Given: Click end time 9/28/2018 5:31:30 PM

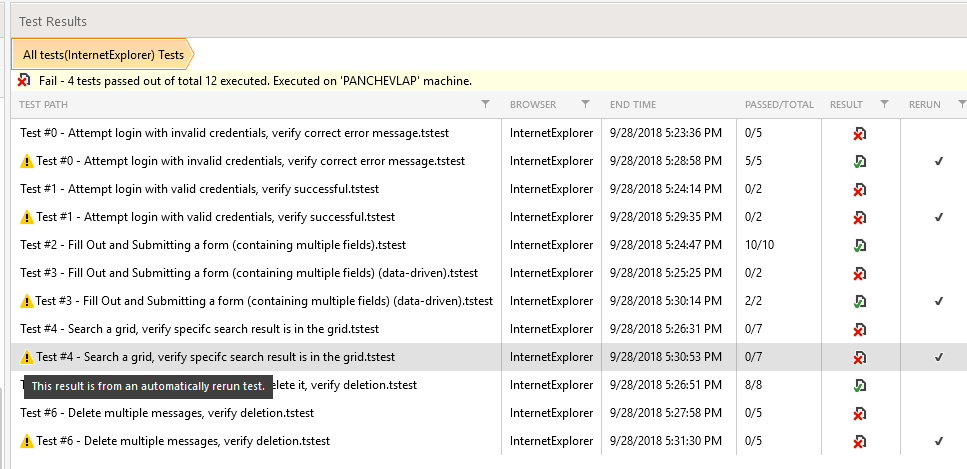Looking at the screenshot, I should click(665, 441).
